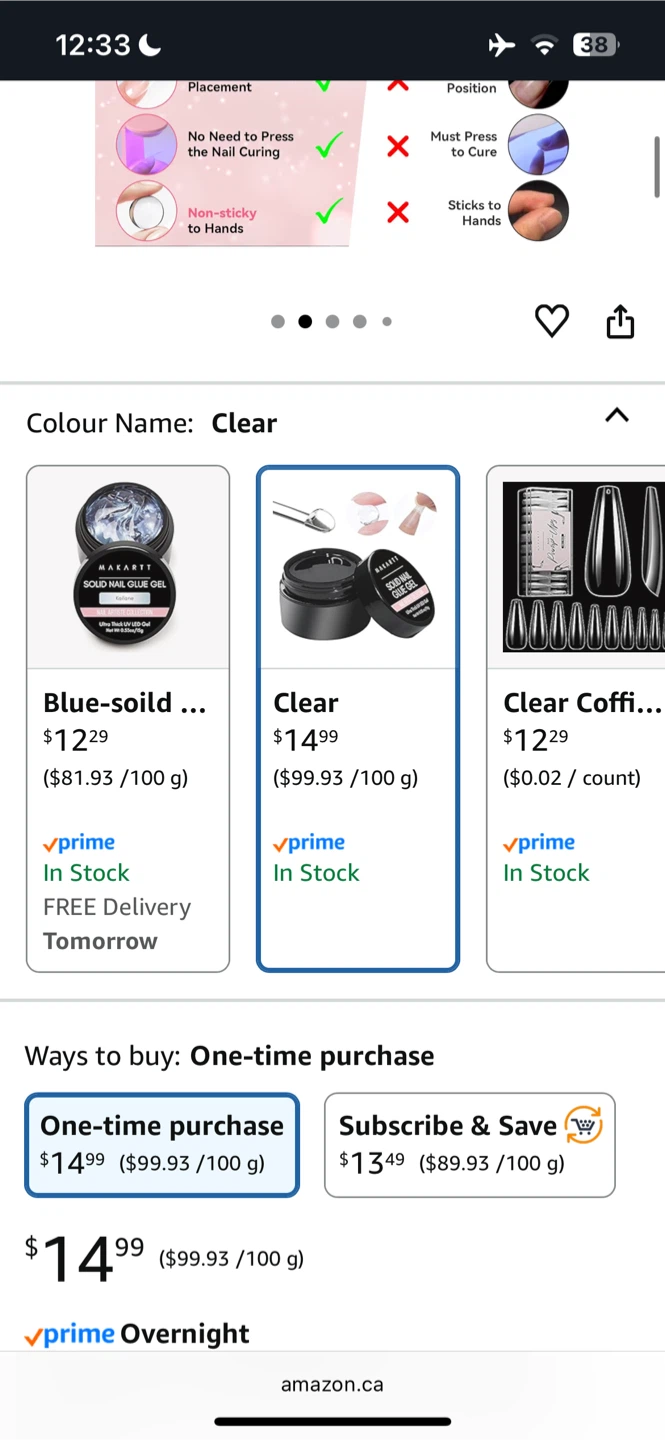Collapse the Colour Name section chevron
Viewport: 665px width, 1440px height.
coord(617,416)
